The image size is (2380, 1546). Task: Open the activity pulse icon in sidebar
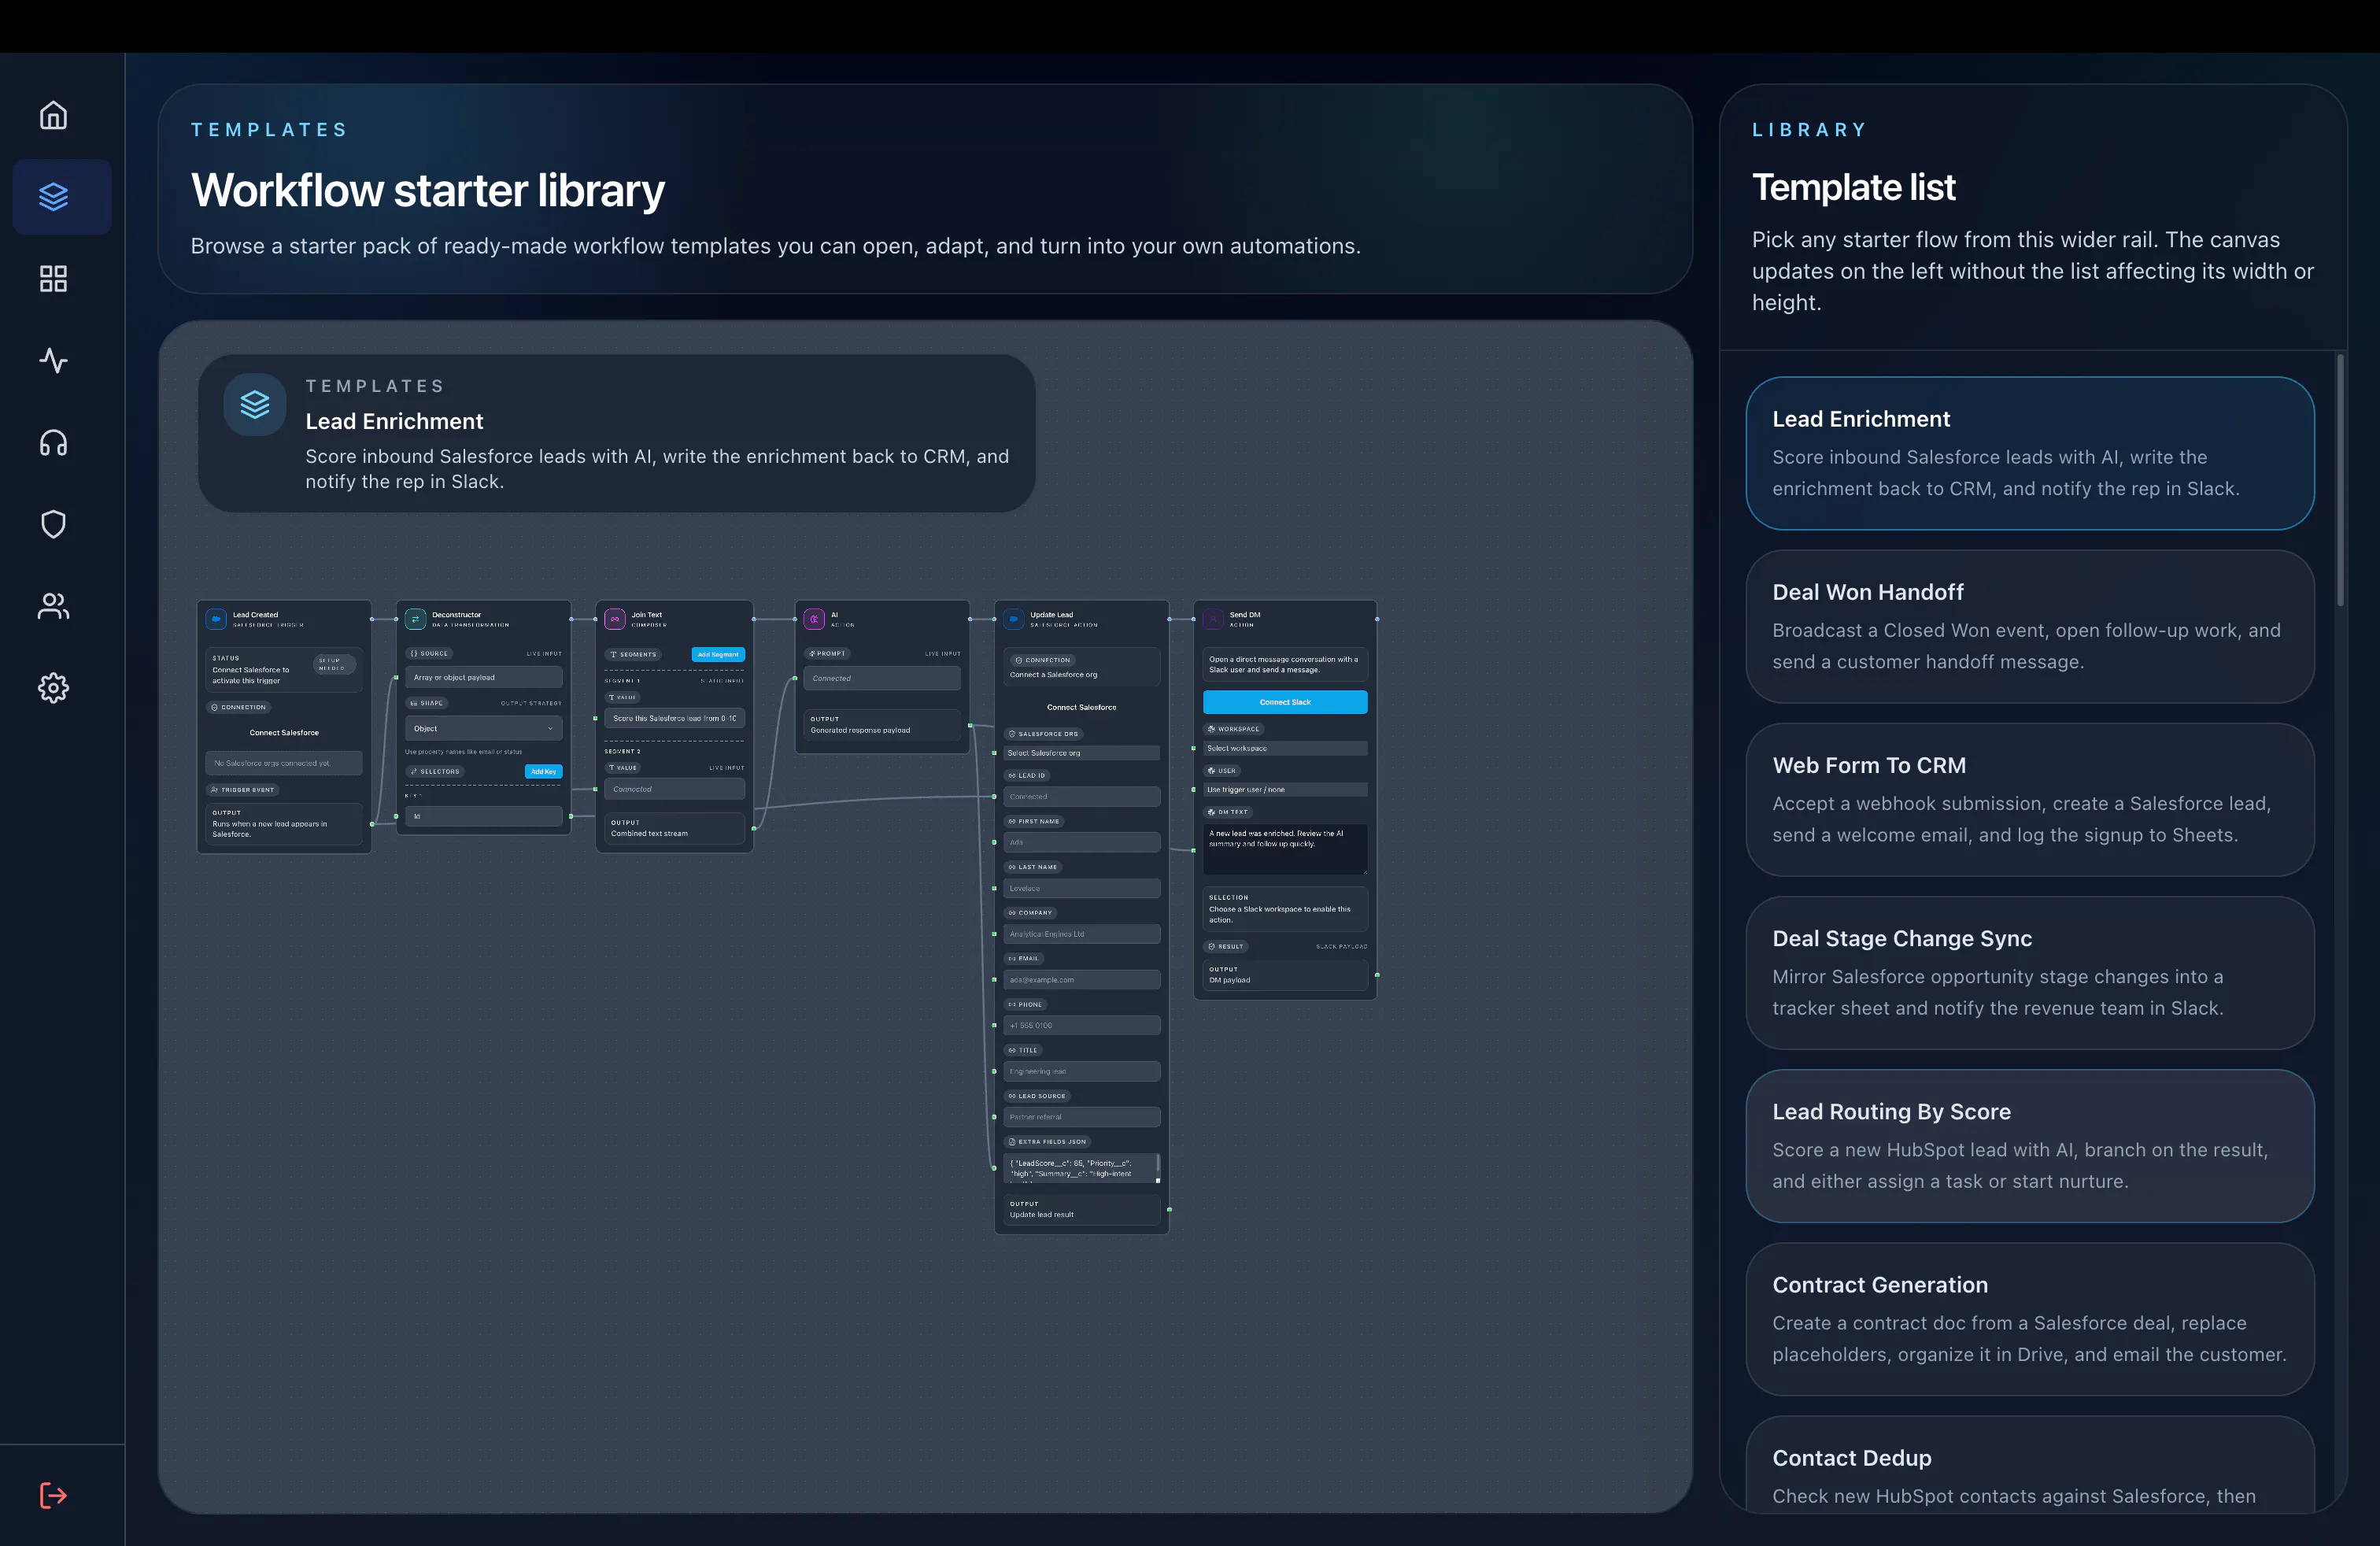coord(53,360)
